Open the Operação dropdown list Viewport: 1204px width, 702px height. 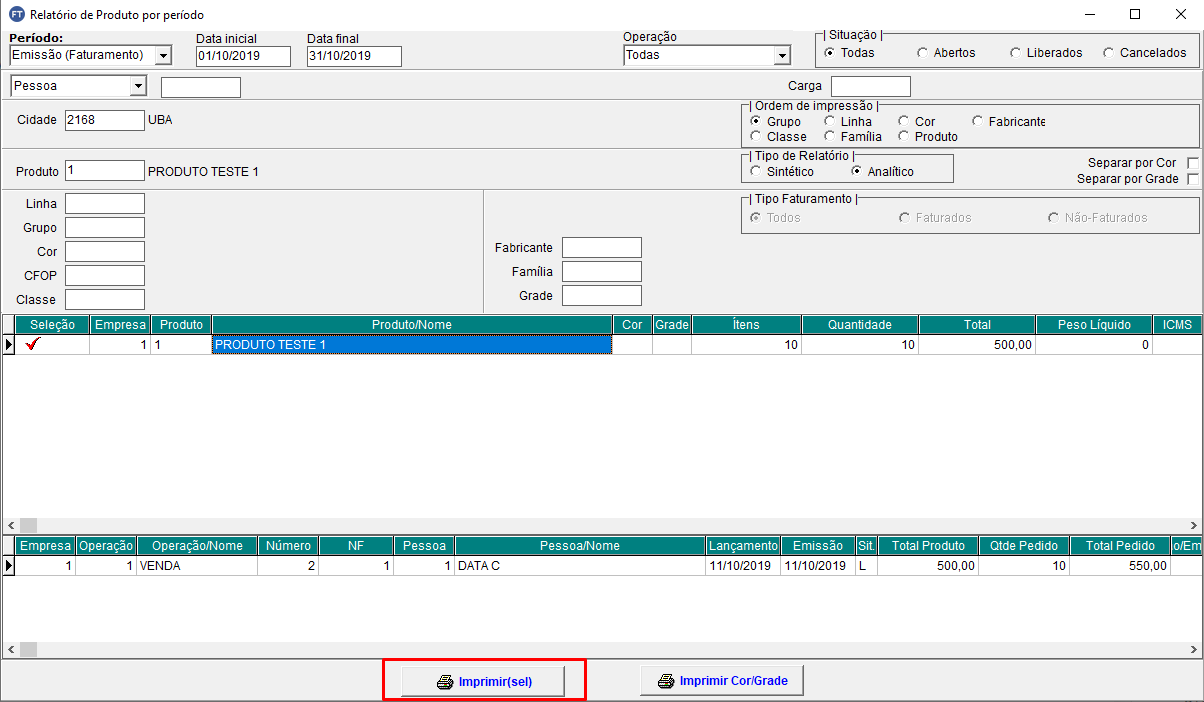(781, 56)
